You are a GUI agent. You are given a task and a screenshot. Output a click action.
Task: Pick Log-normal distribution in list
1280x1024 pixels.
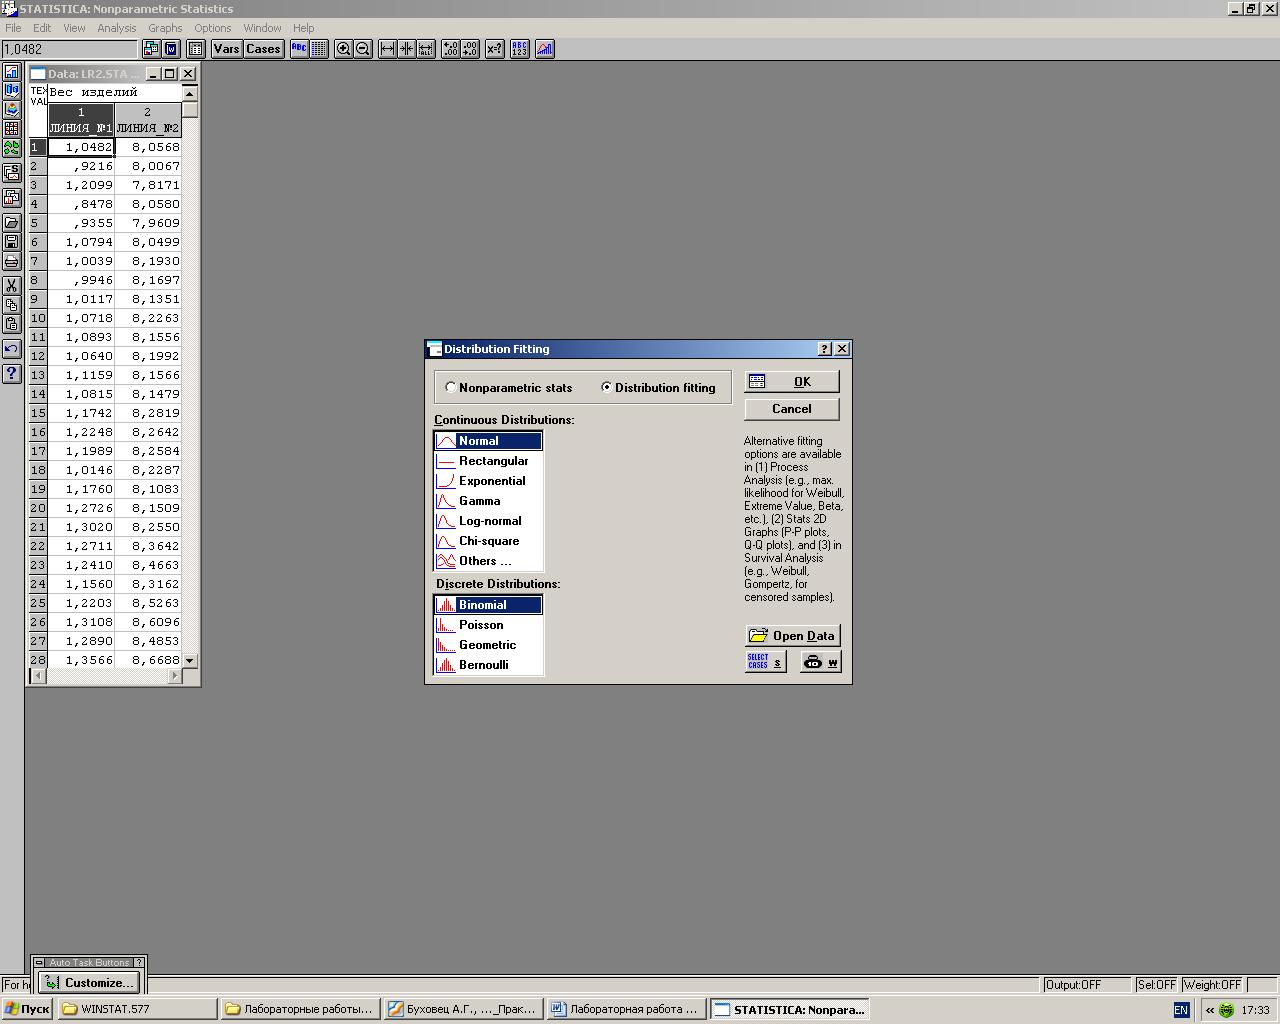point(488,521)
